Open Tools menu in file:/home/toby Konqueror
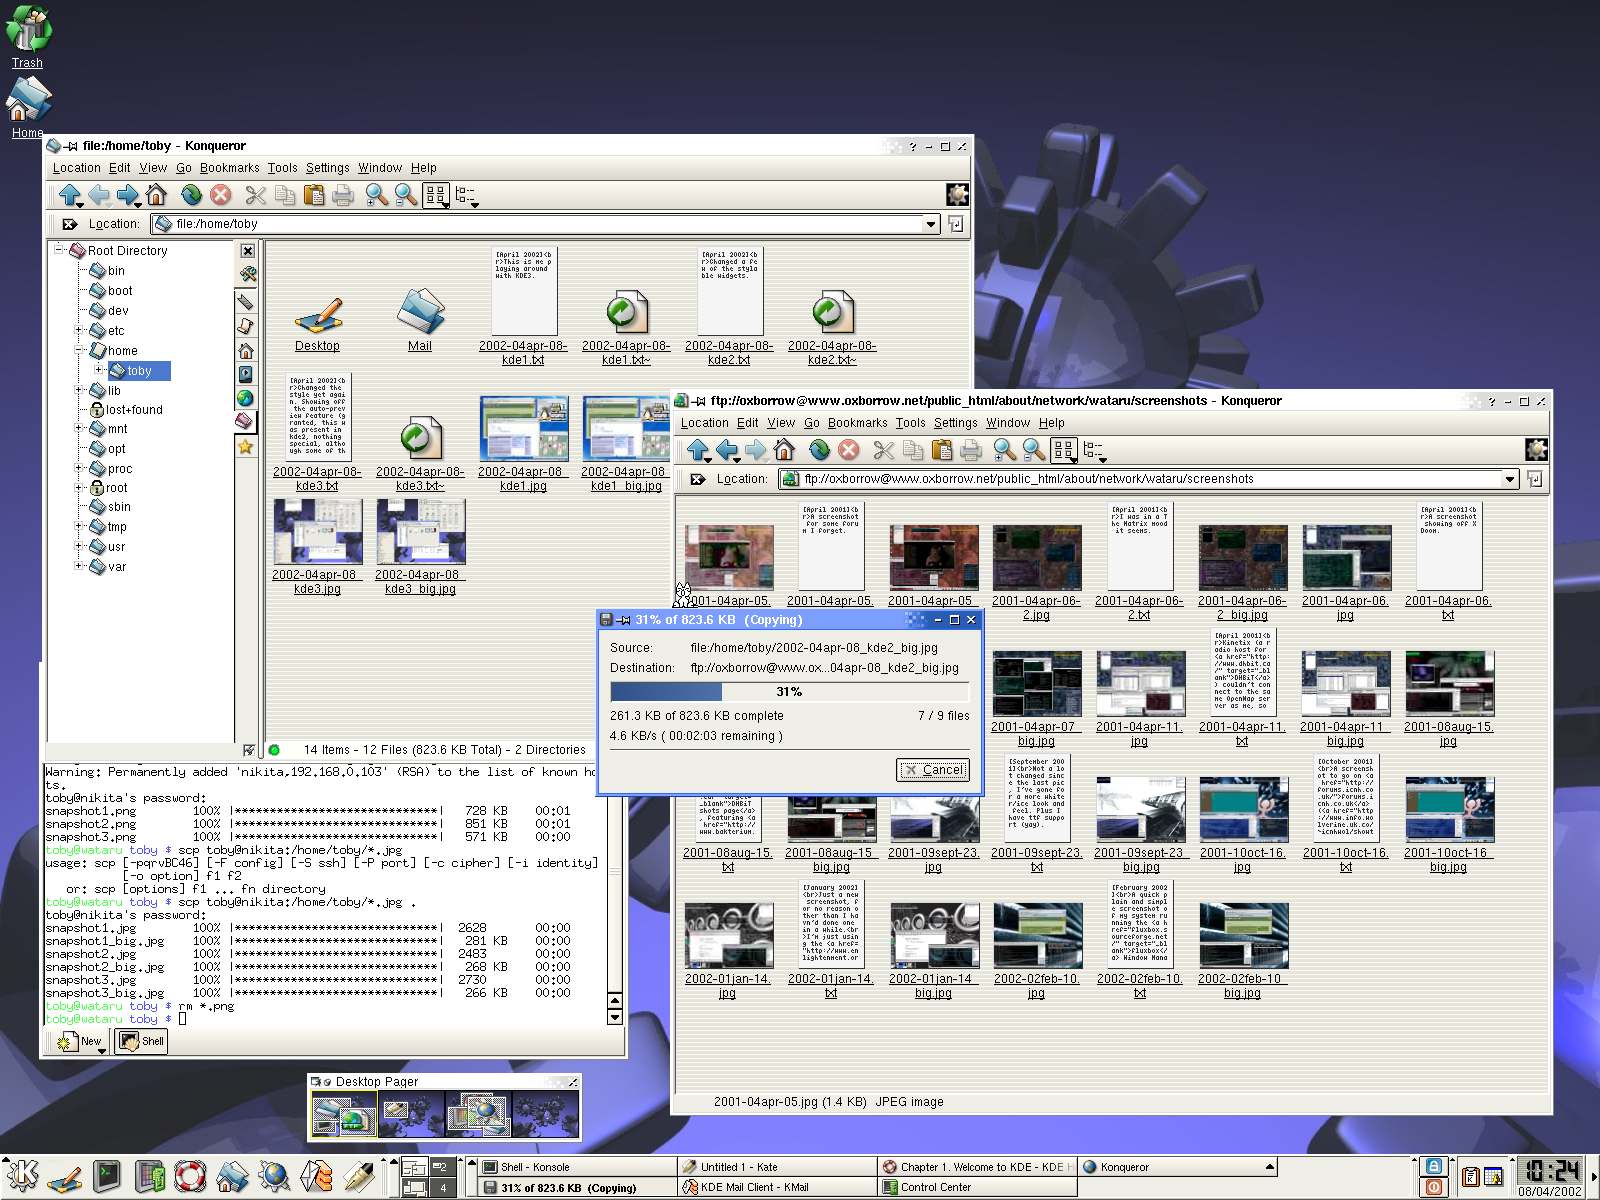Screen dimensions: 1600x1200 (282, 168)
